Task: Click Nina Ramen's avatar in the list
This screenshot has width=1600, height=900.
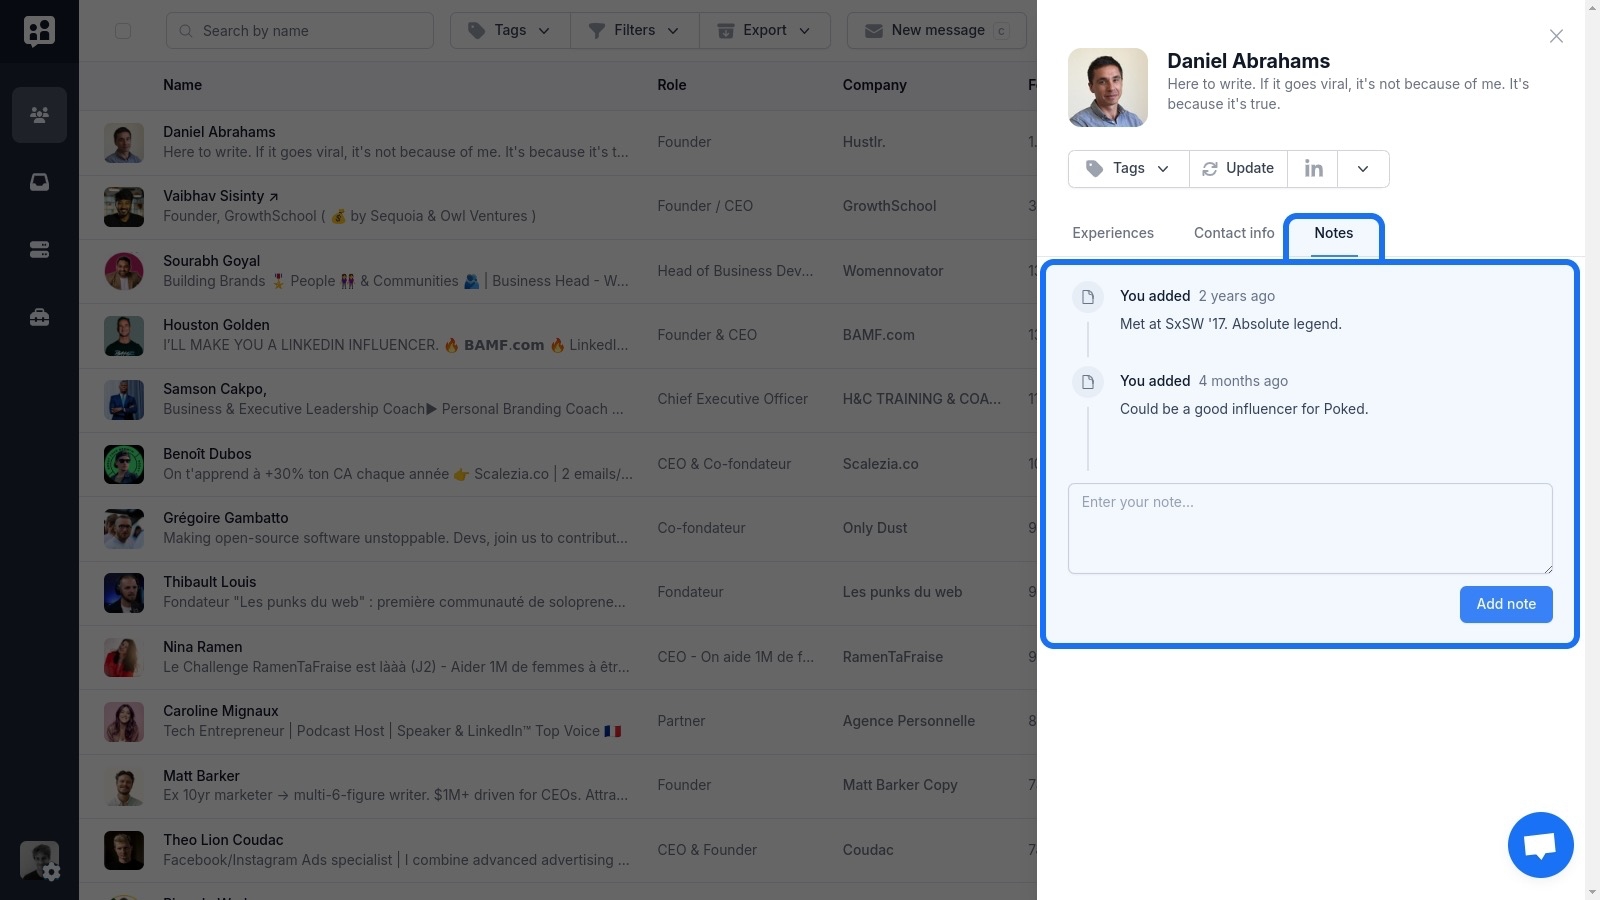Action: pyautogui.click(x=124, y=657)
